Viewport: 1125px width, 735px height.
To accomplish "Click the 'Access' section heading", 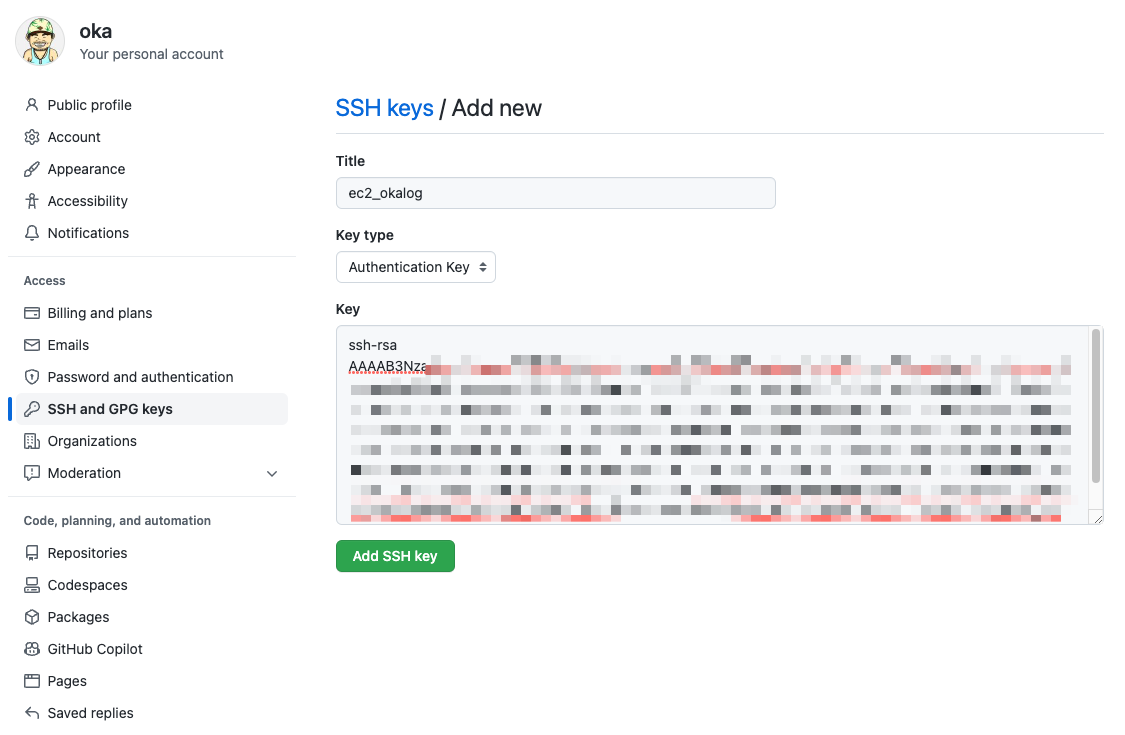I will (x=44, y=281).
